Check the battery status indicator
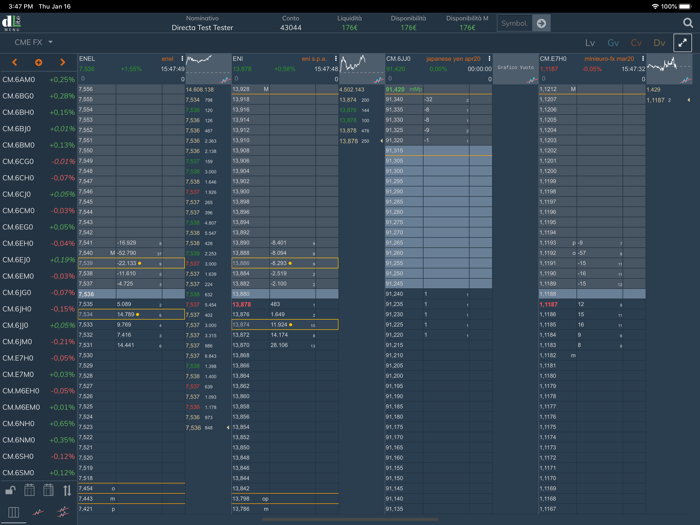 (684, 6)
